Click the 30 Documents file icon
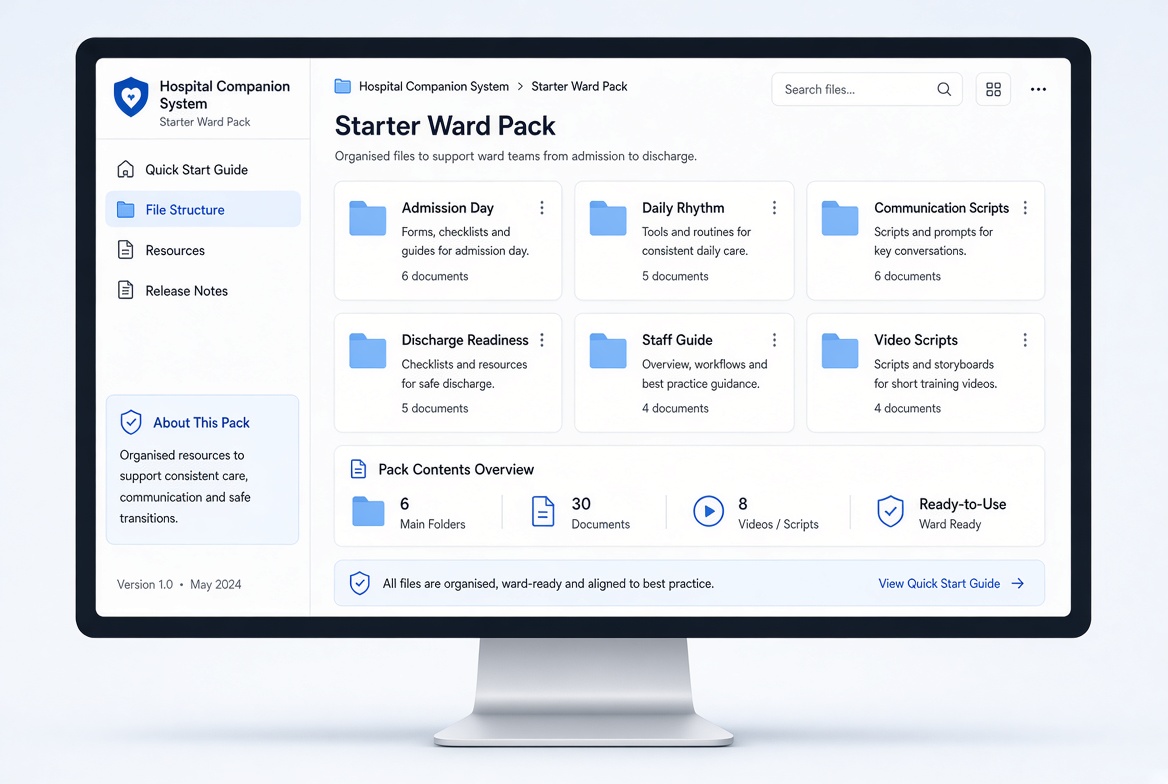The height and width of the screenshot is (784, 1168). tap(543, 512)
